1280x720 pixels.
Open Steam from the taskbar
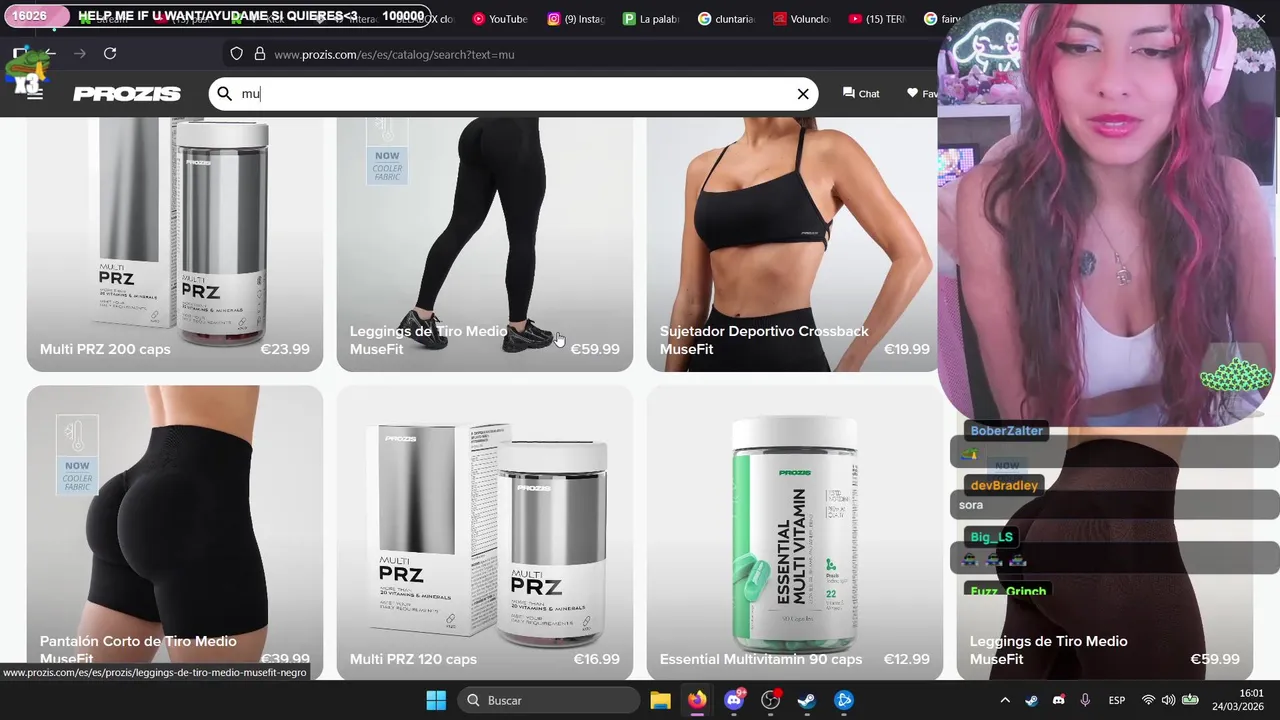pos(807,700)
